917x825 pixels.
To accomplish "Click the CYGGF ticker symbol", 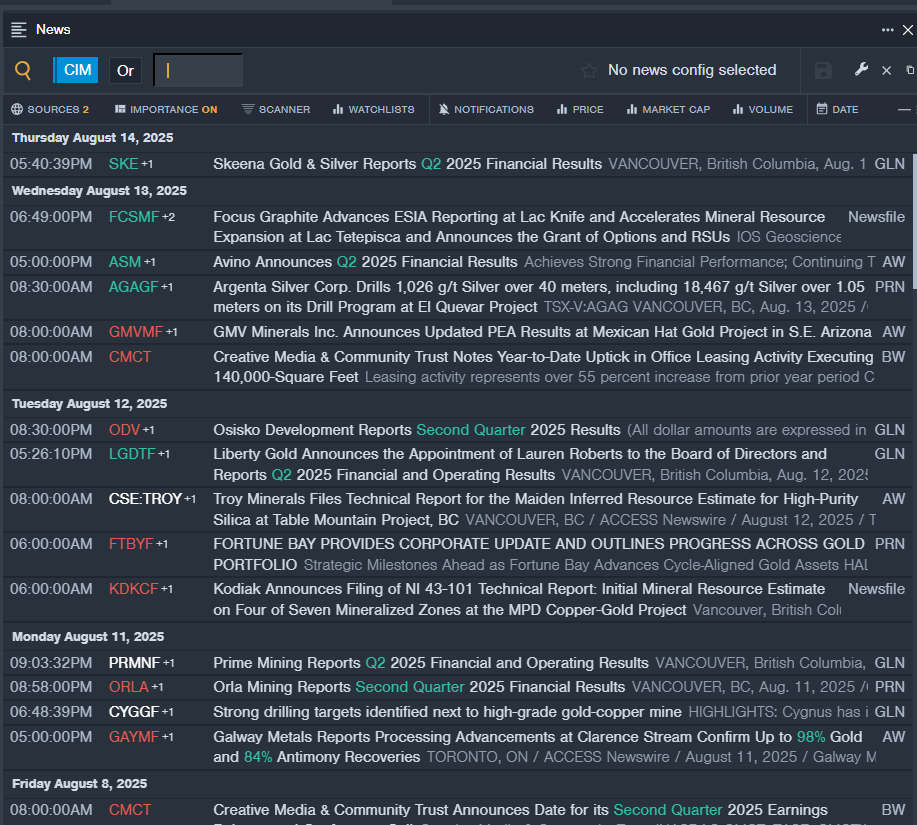I will pyautogui.click(x=134, y=712).
